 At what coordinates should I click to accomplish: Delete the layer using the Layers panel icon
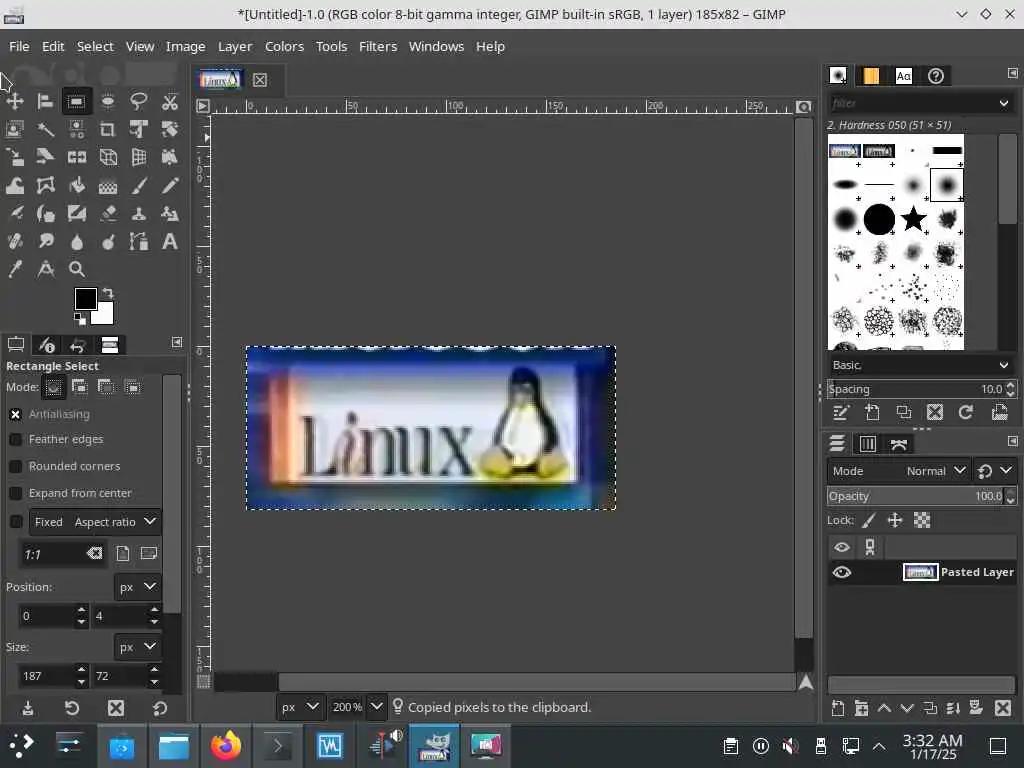1002,709
